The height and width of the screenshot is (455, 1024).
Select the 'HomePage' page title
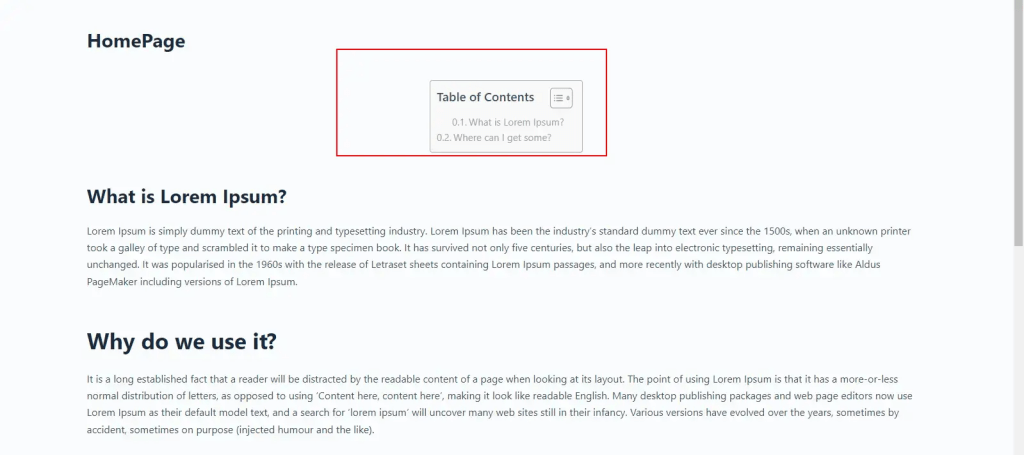coord(136,41)
